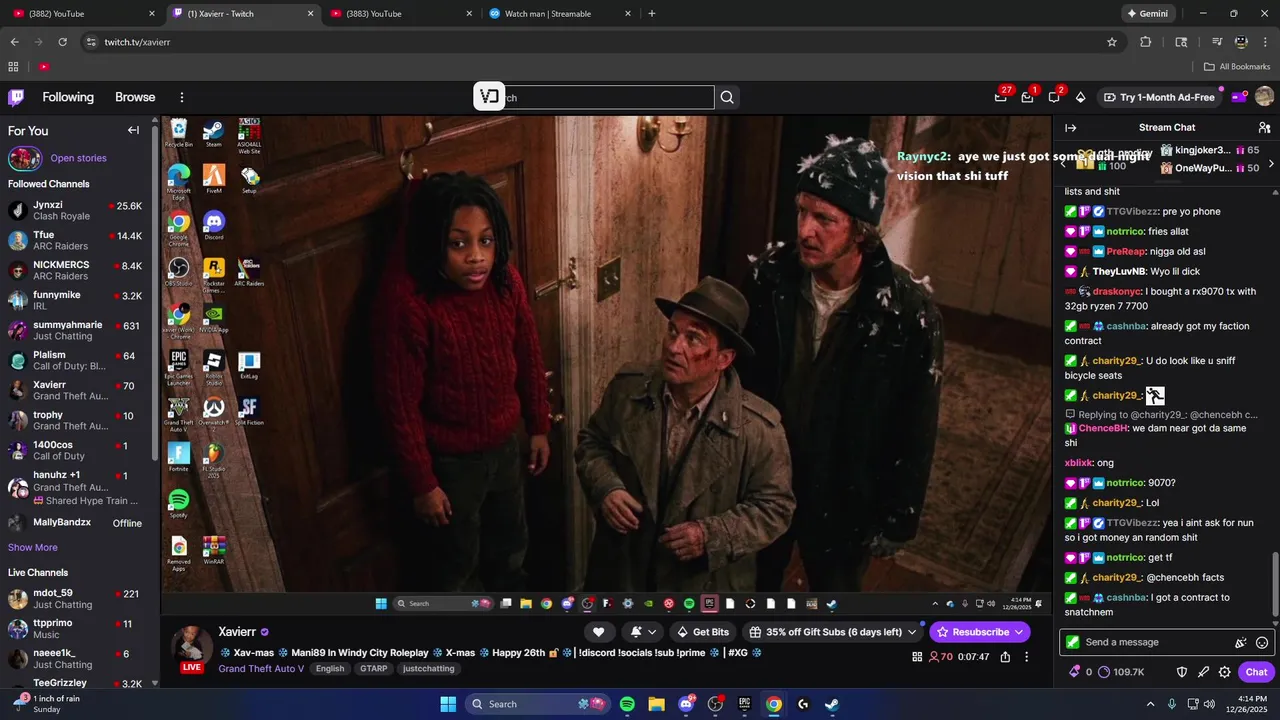Image resolution: width=1280 pixels, height=720 pixels.
Task: Open stories link in sidebar
Action: click(x=78, y=158)
